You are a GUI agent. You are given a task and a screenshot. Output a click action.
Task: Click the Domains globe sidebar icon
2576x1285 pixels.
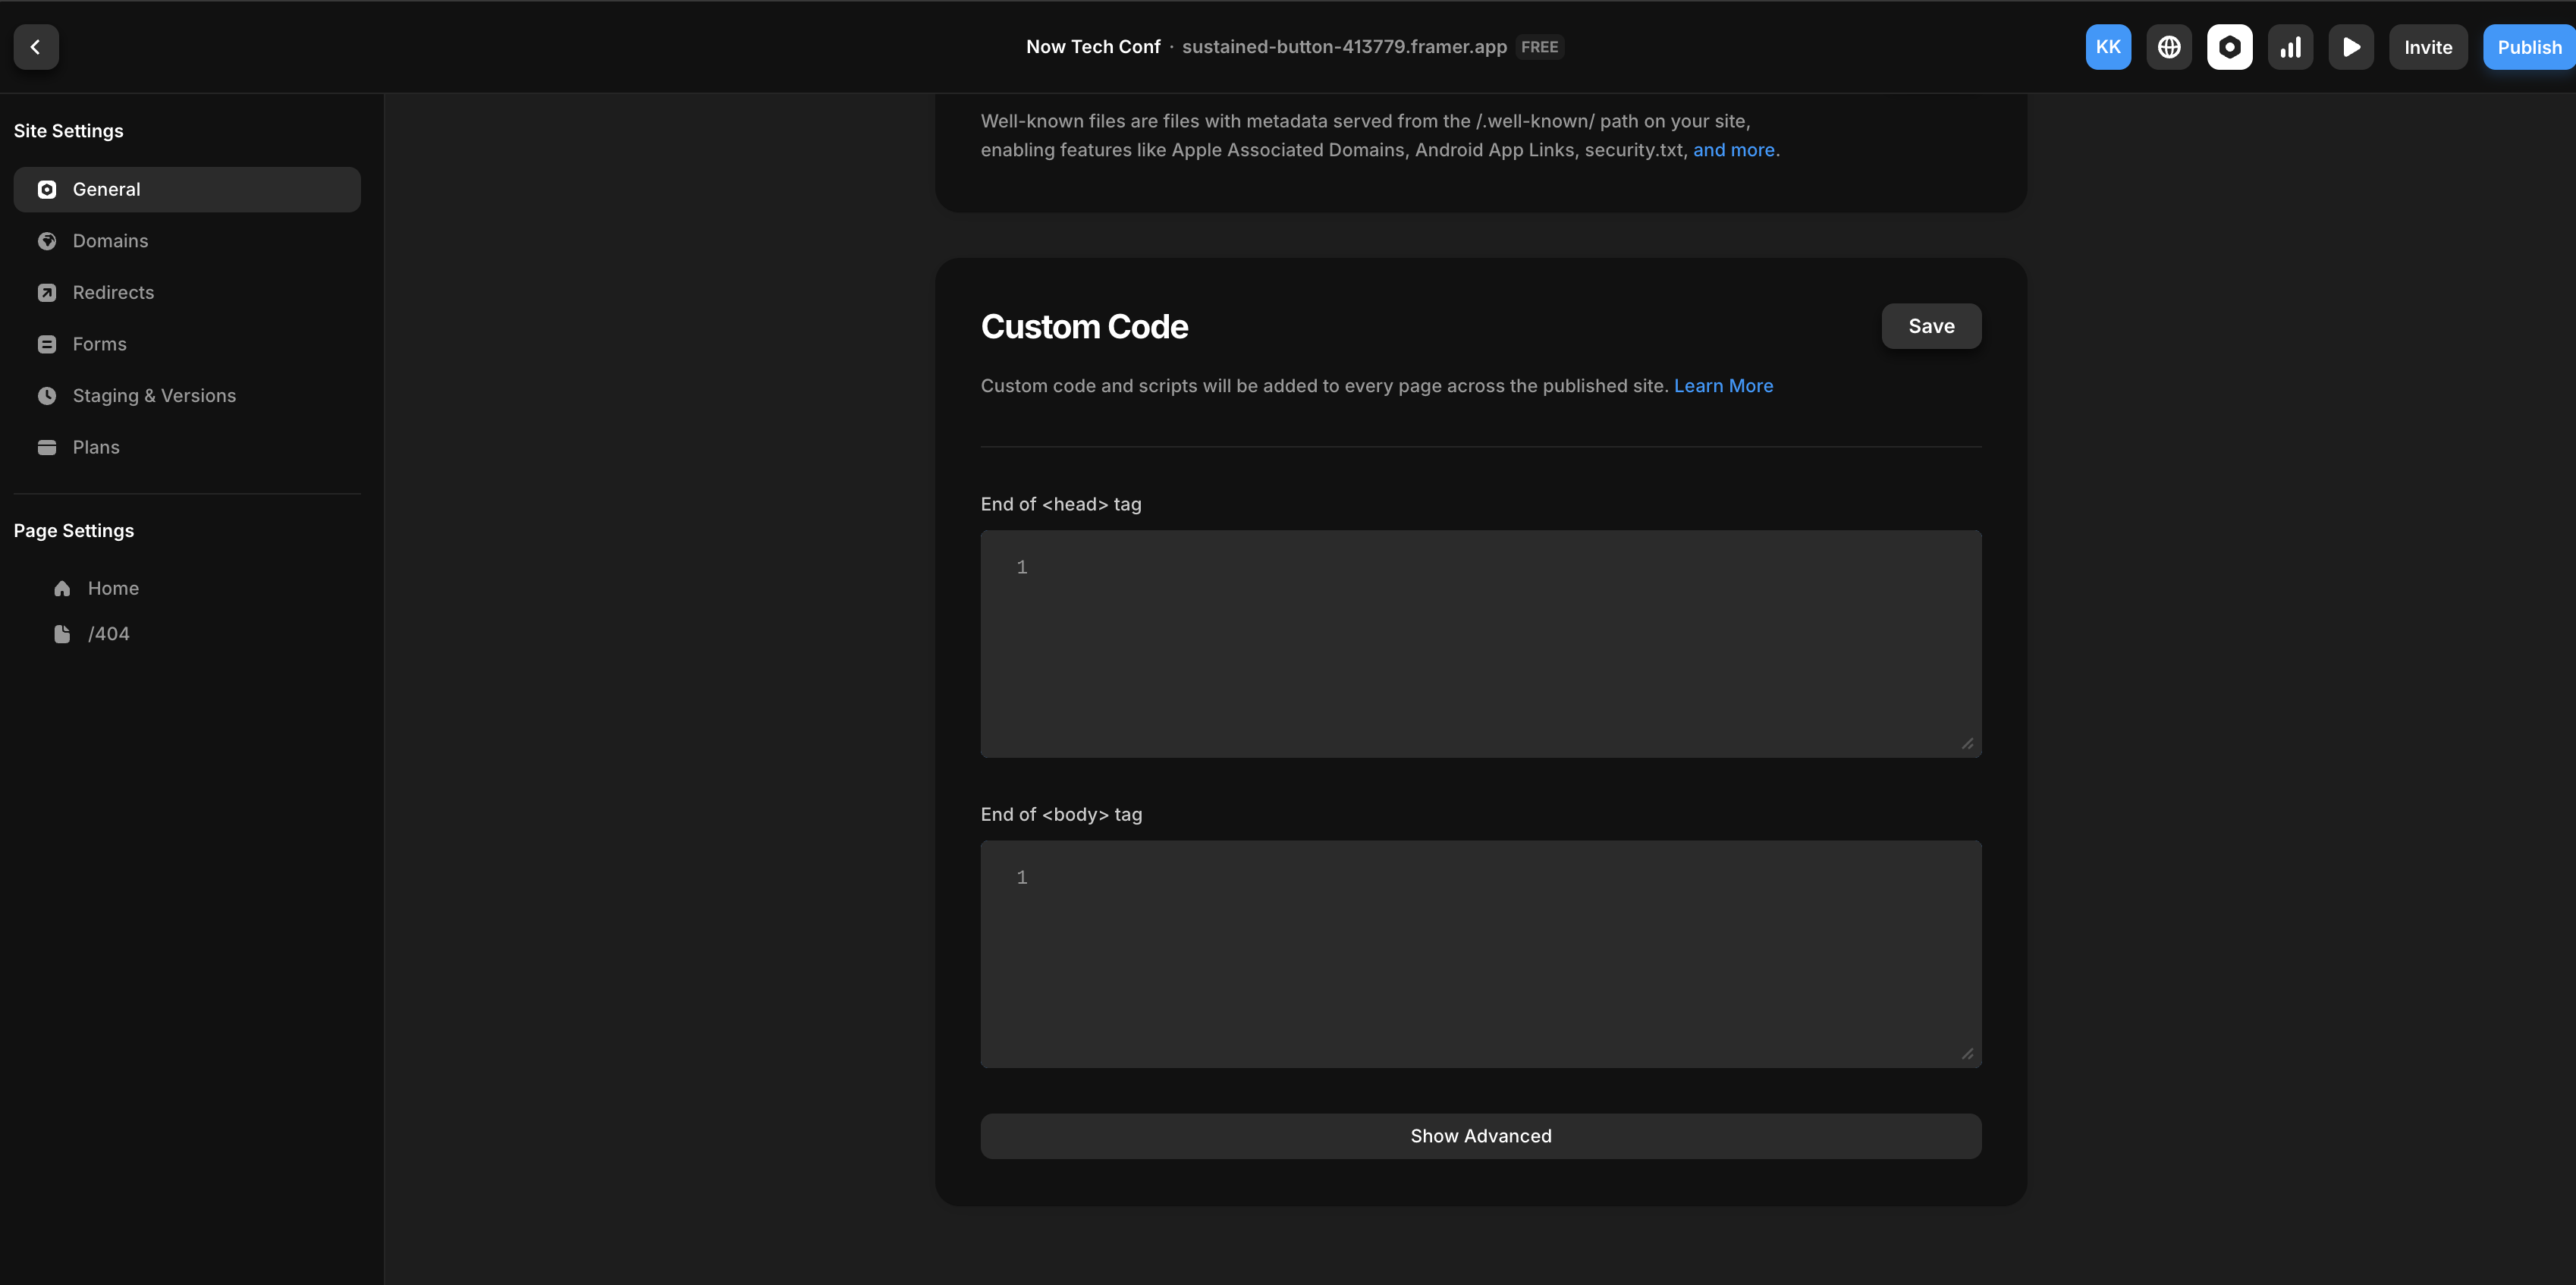coord(47,241)
